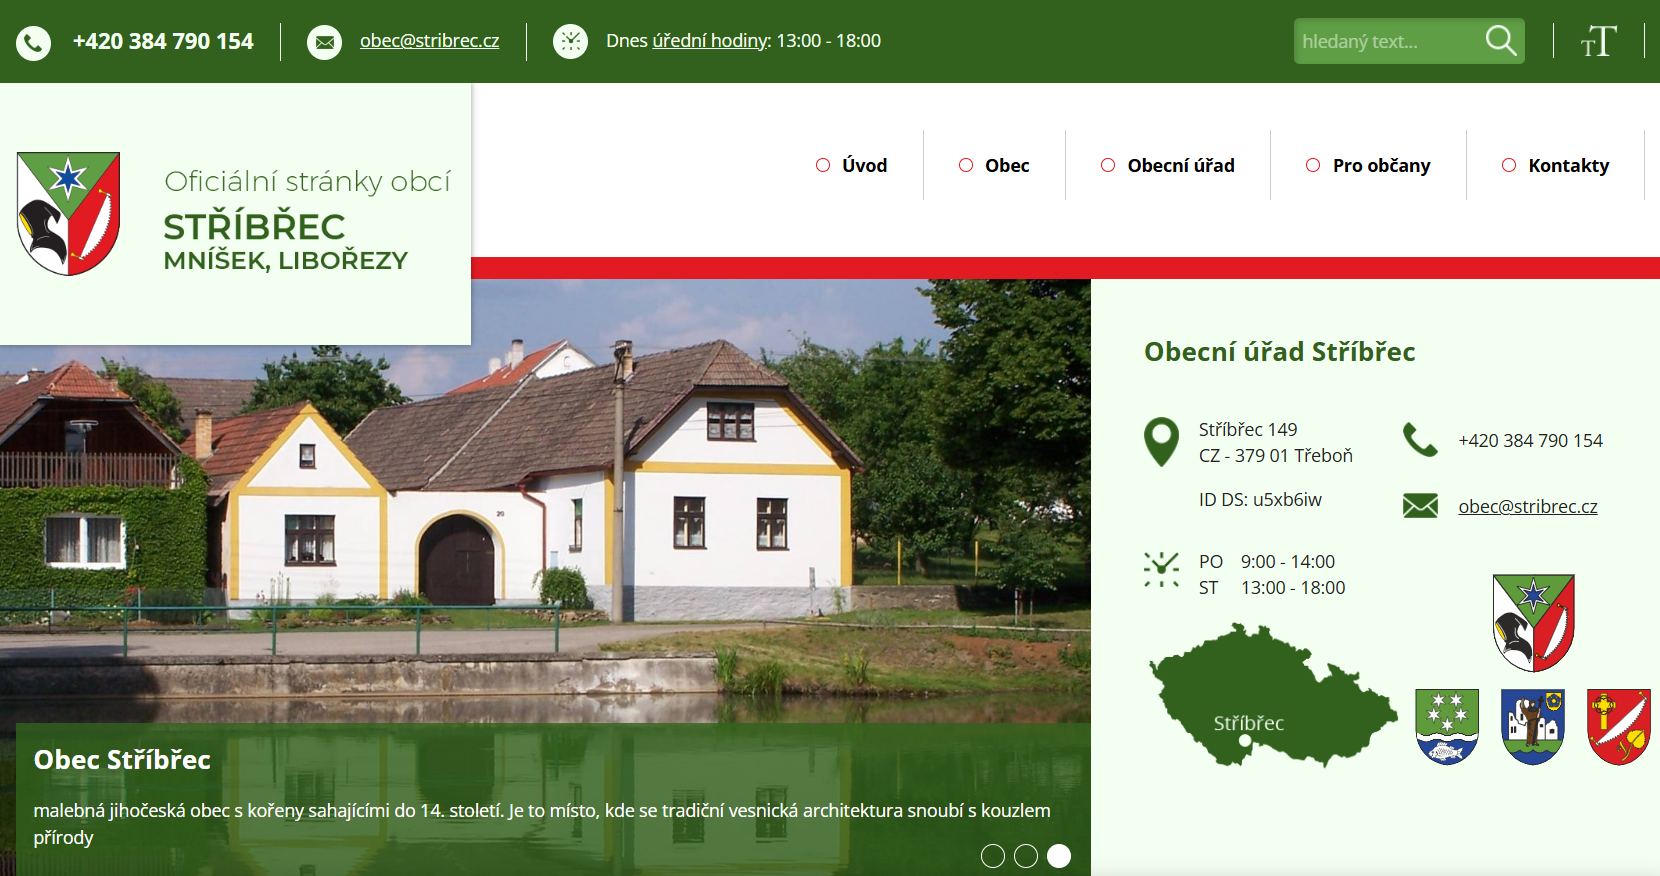Image resolution: width=1660 pixels, height=876 pixels.
Task: Click the phone icon in top bar
Action: 33,42
